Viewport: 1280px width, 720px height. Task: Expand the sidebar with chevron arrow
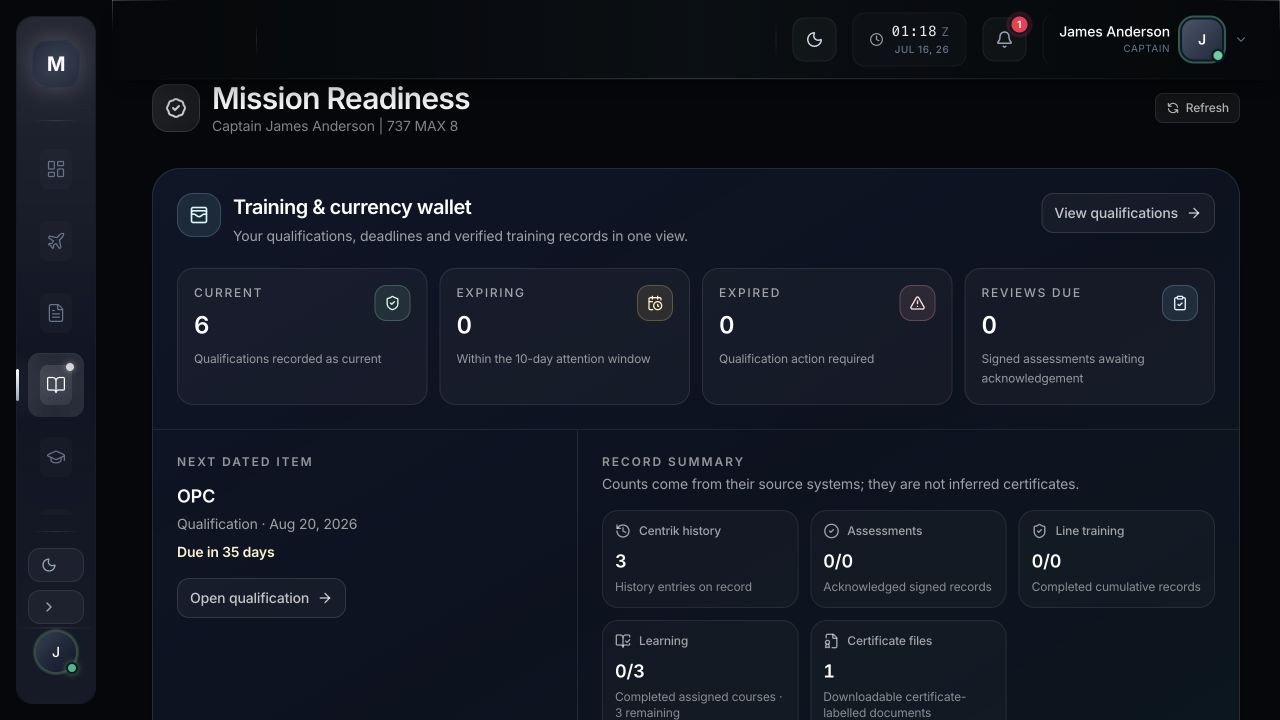(x=56, y=607)
